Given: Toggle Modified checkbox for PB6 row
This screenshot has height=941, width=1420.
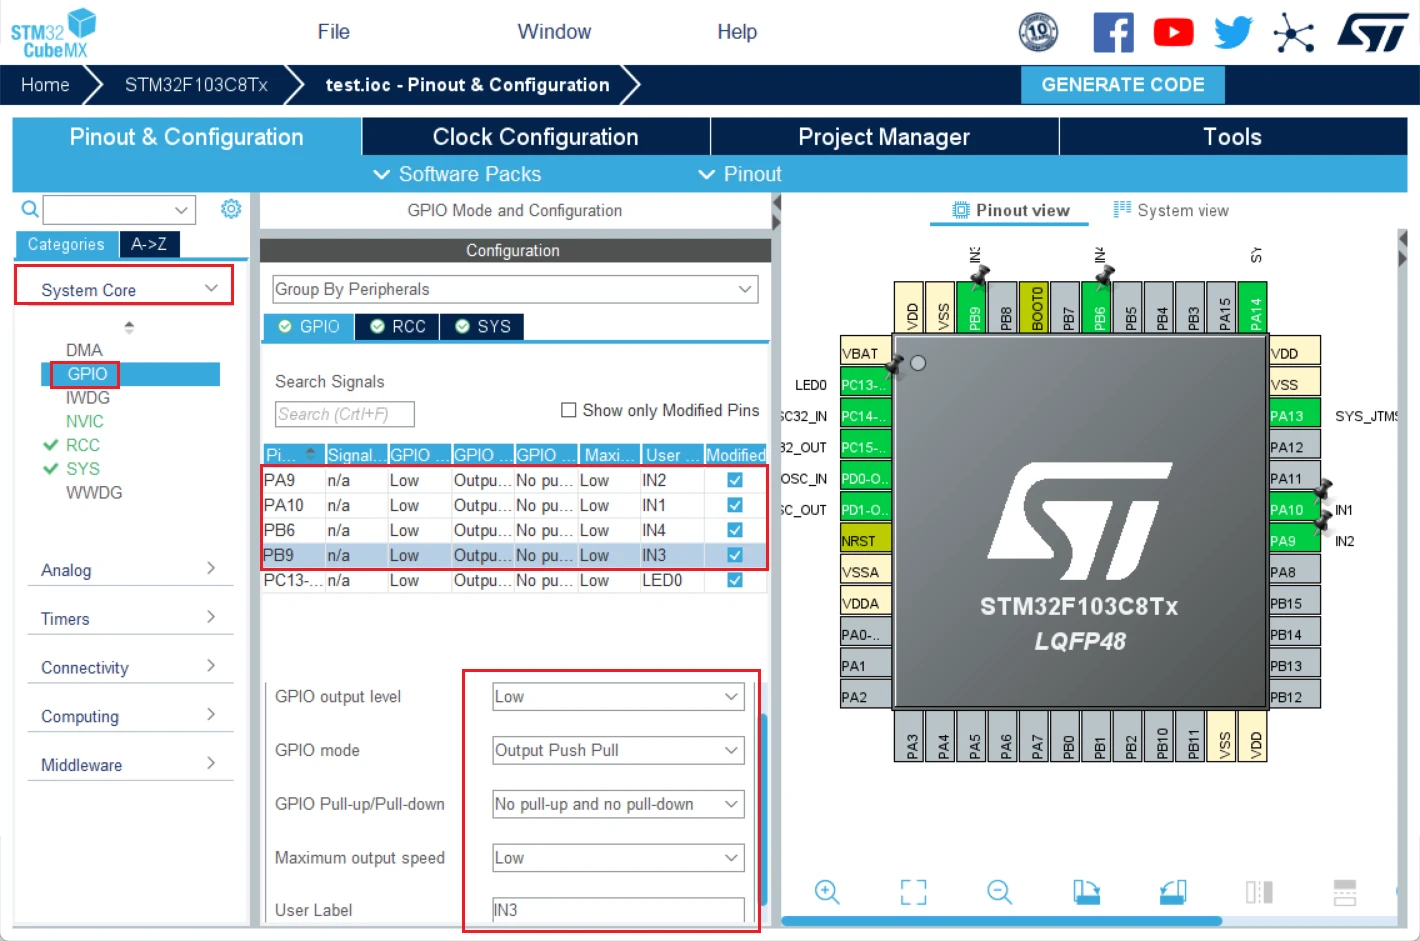Looking at the screenshot, I should (x=735, y=530).
